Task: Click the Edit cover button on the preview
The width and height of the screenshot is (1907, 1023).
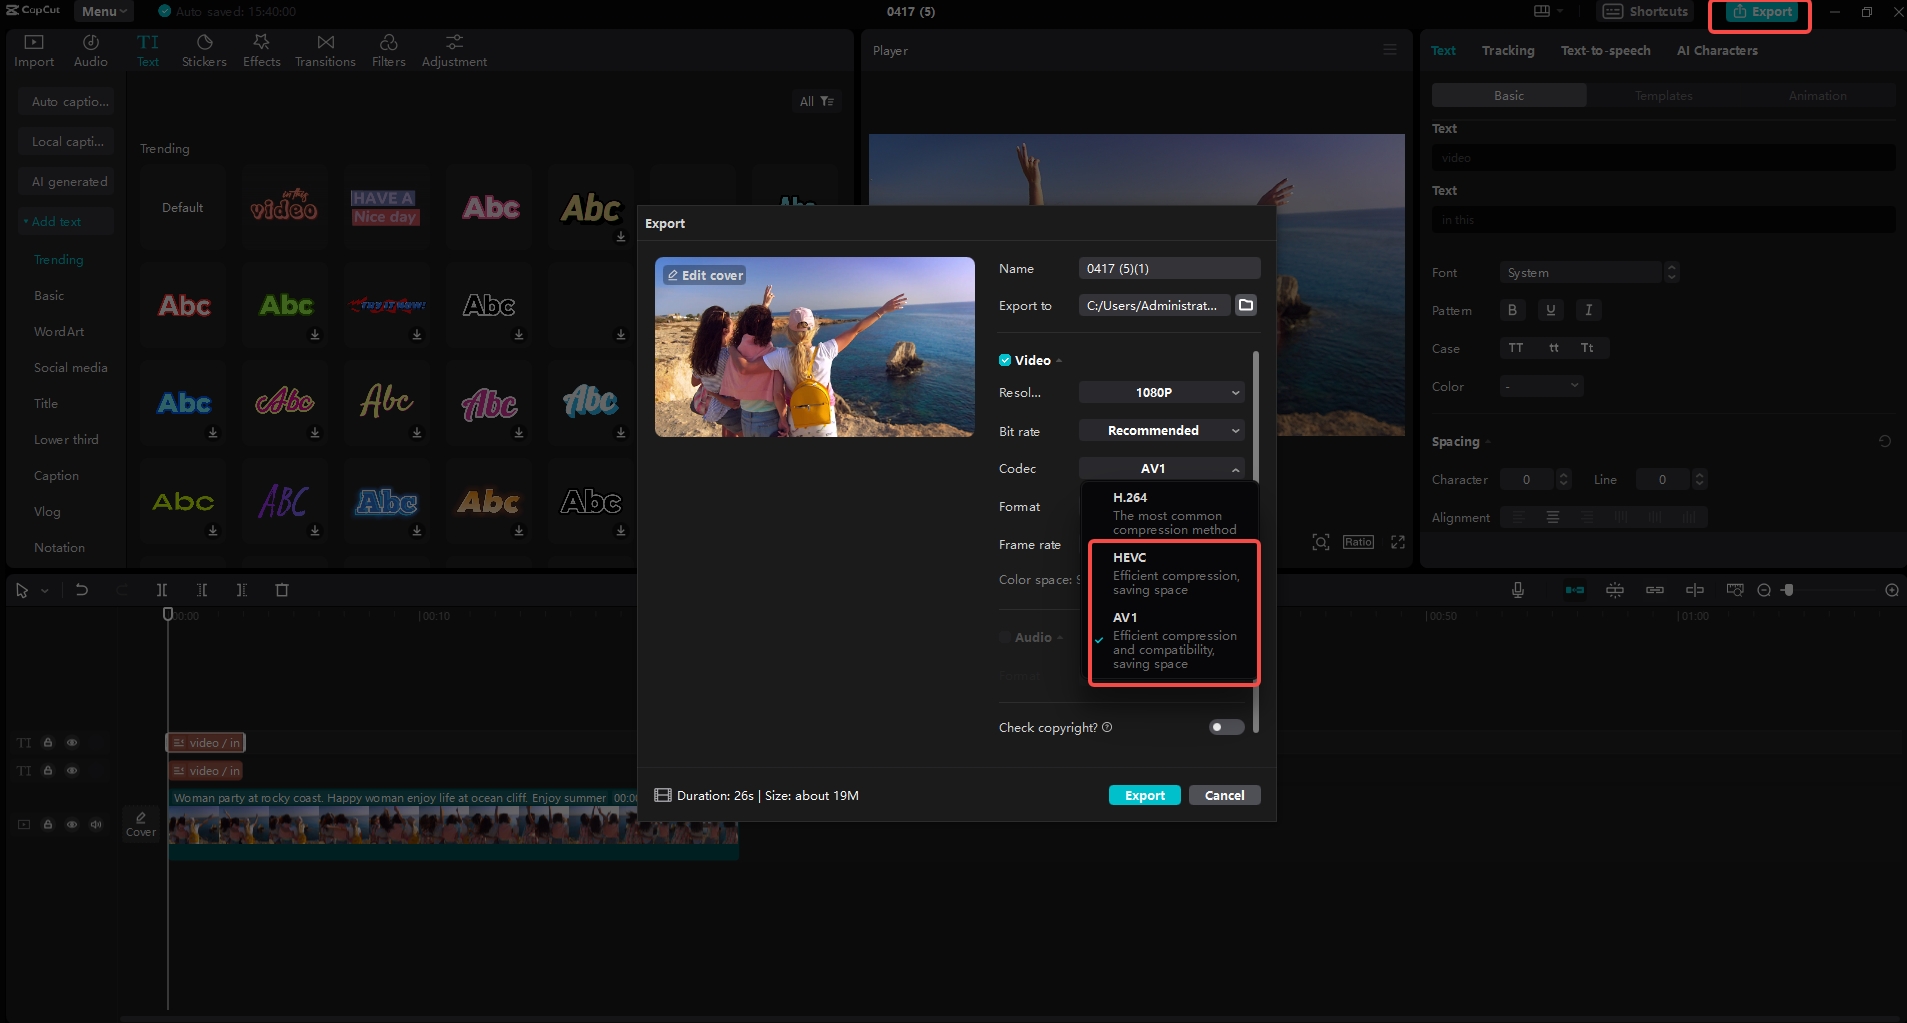Action: click(x=704, y=274)
